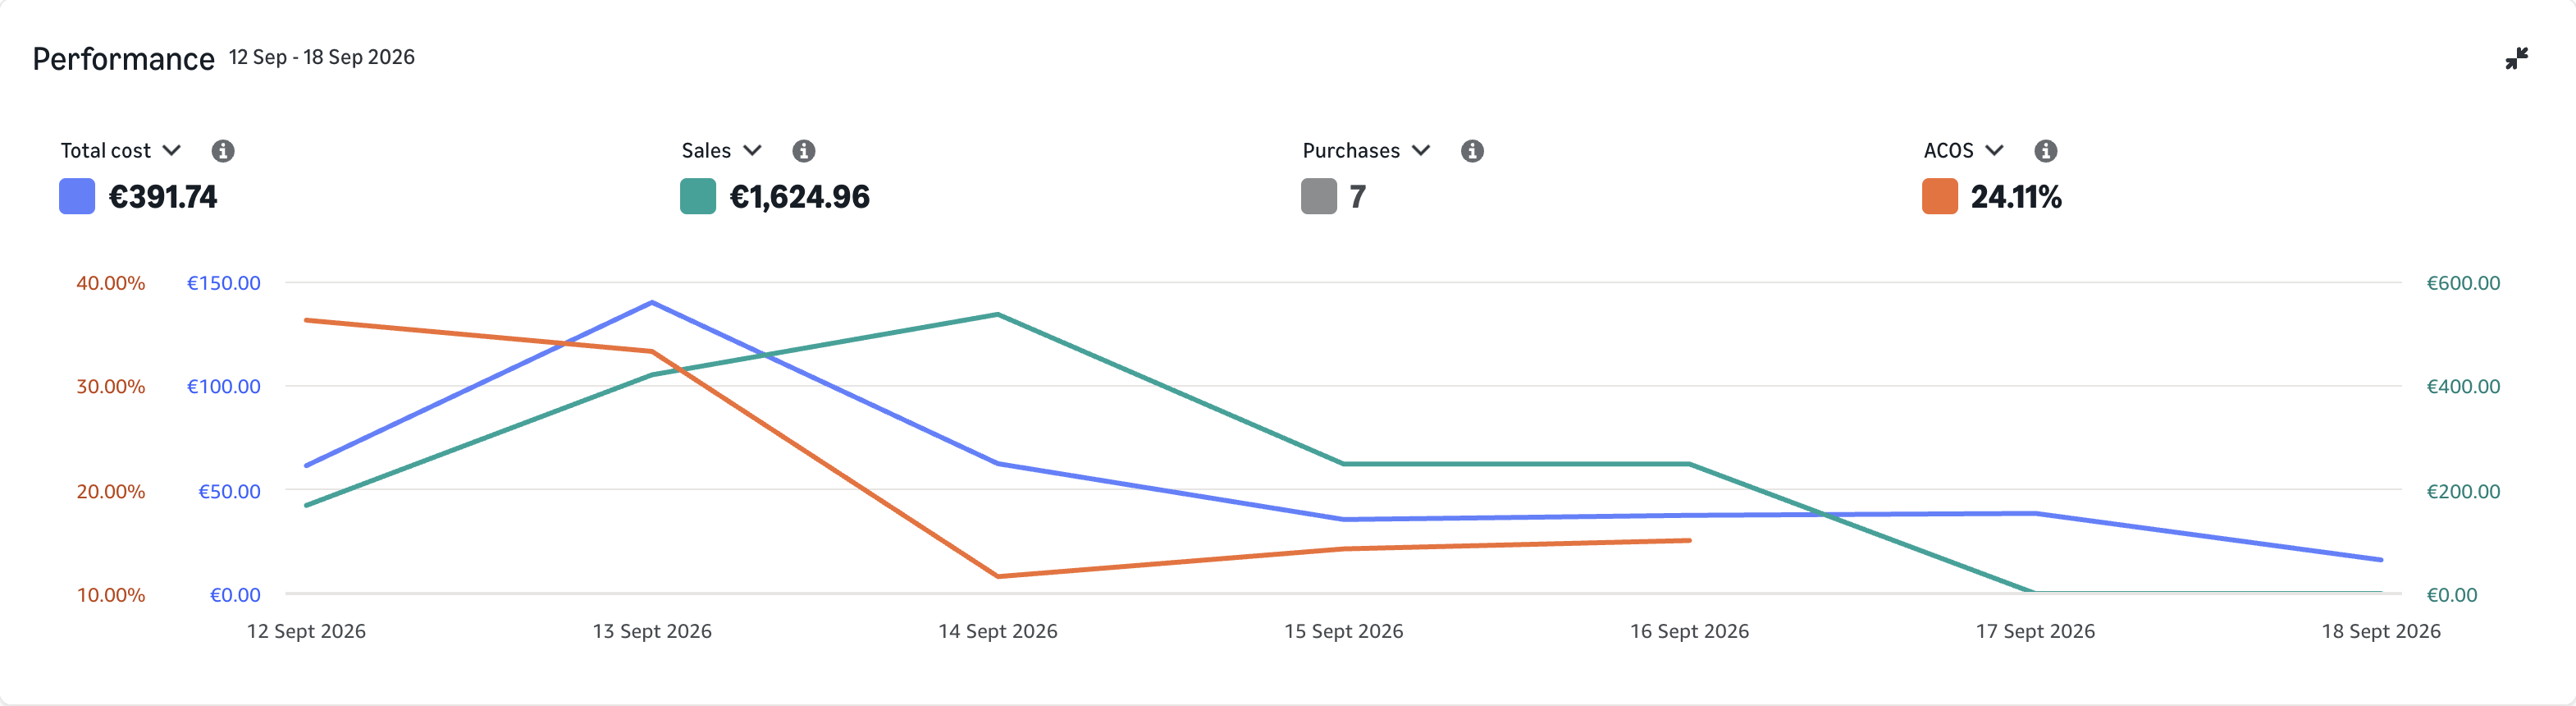
Task: Click the 12 Sept 2026 axis label
Action: 306,631
